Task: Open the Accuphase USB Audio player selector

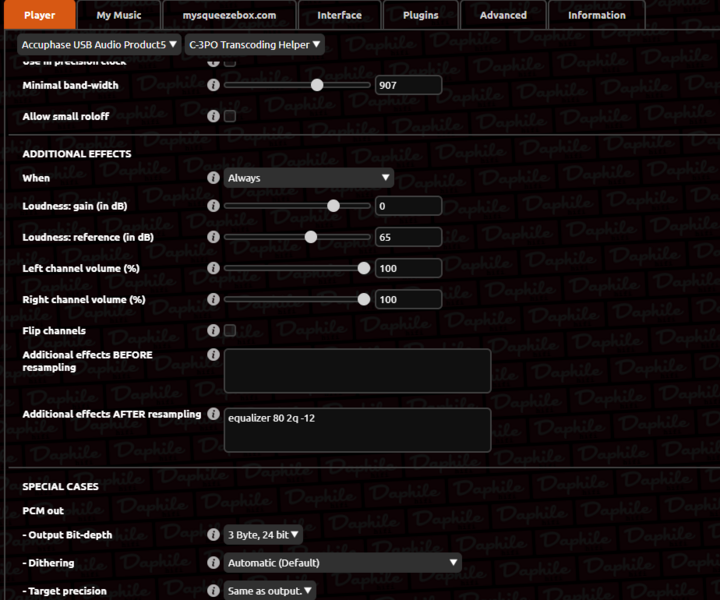Action: (x=99, y=44)
